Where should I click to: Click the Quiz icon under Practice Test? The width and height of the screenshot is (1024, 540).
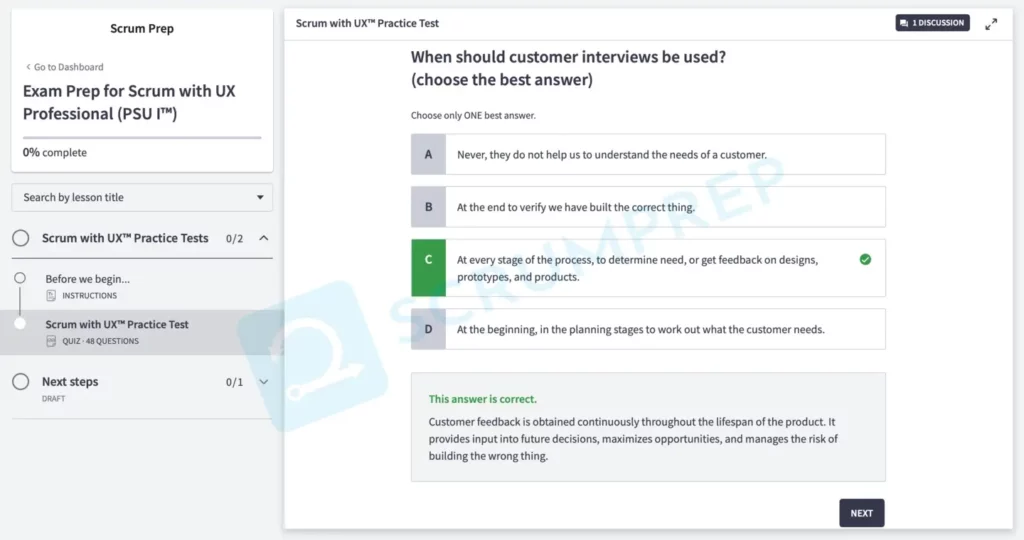click(51, 342)
